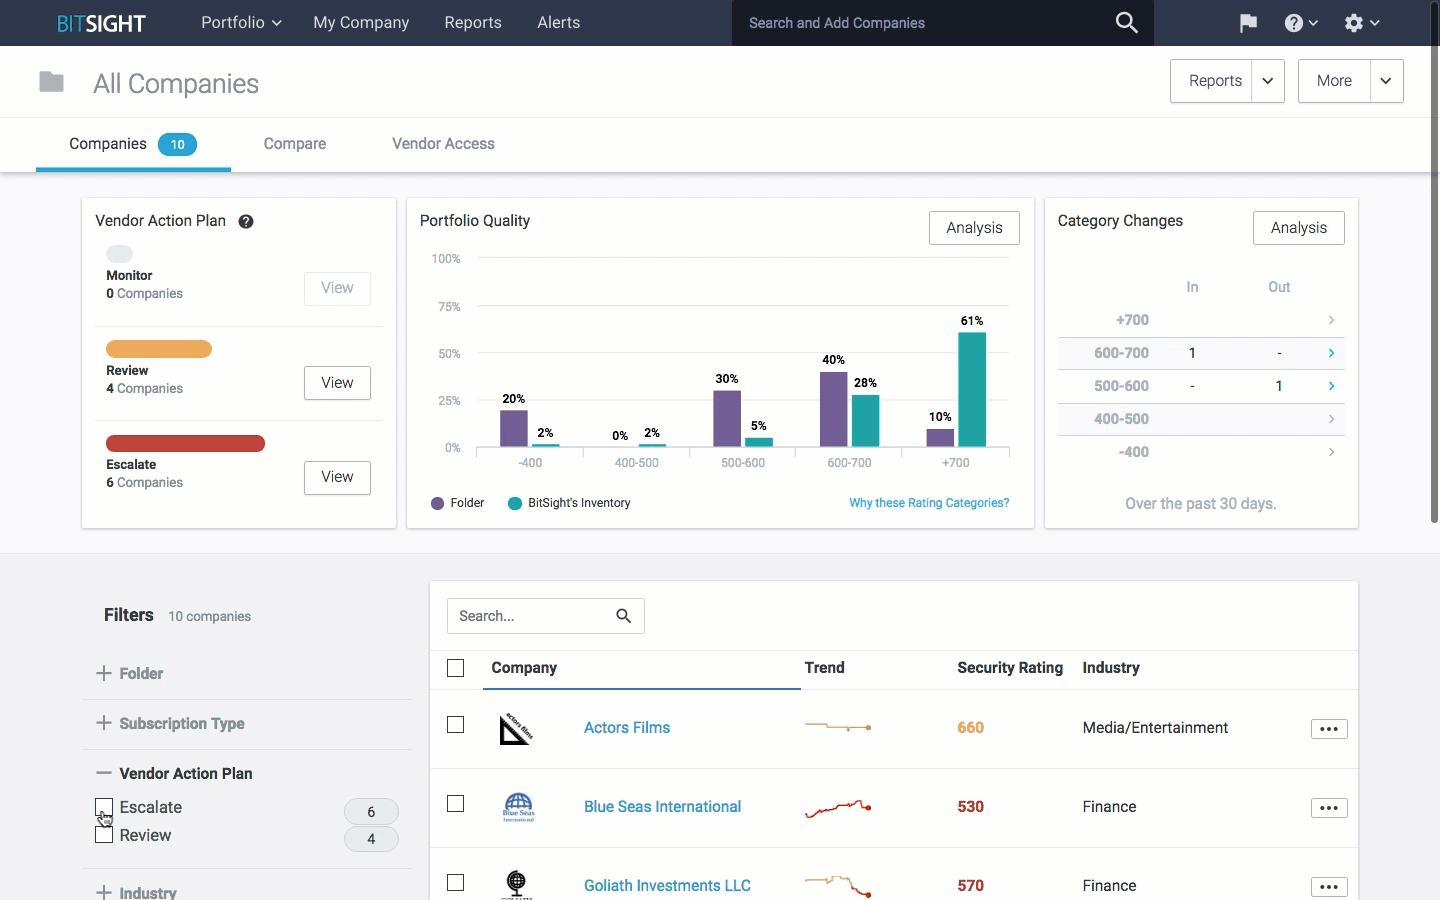Click inside the company Search input field

coord(530,616)
